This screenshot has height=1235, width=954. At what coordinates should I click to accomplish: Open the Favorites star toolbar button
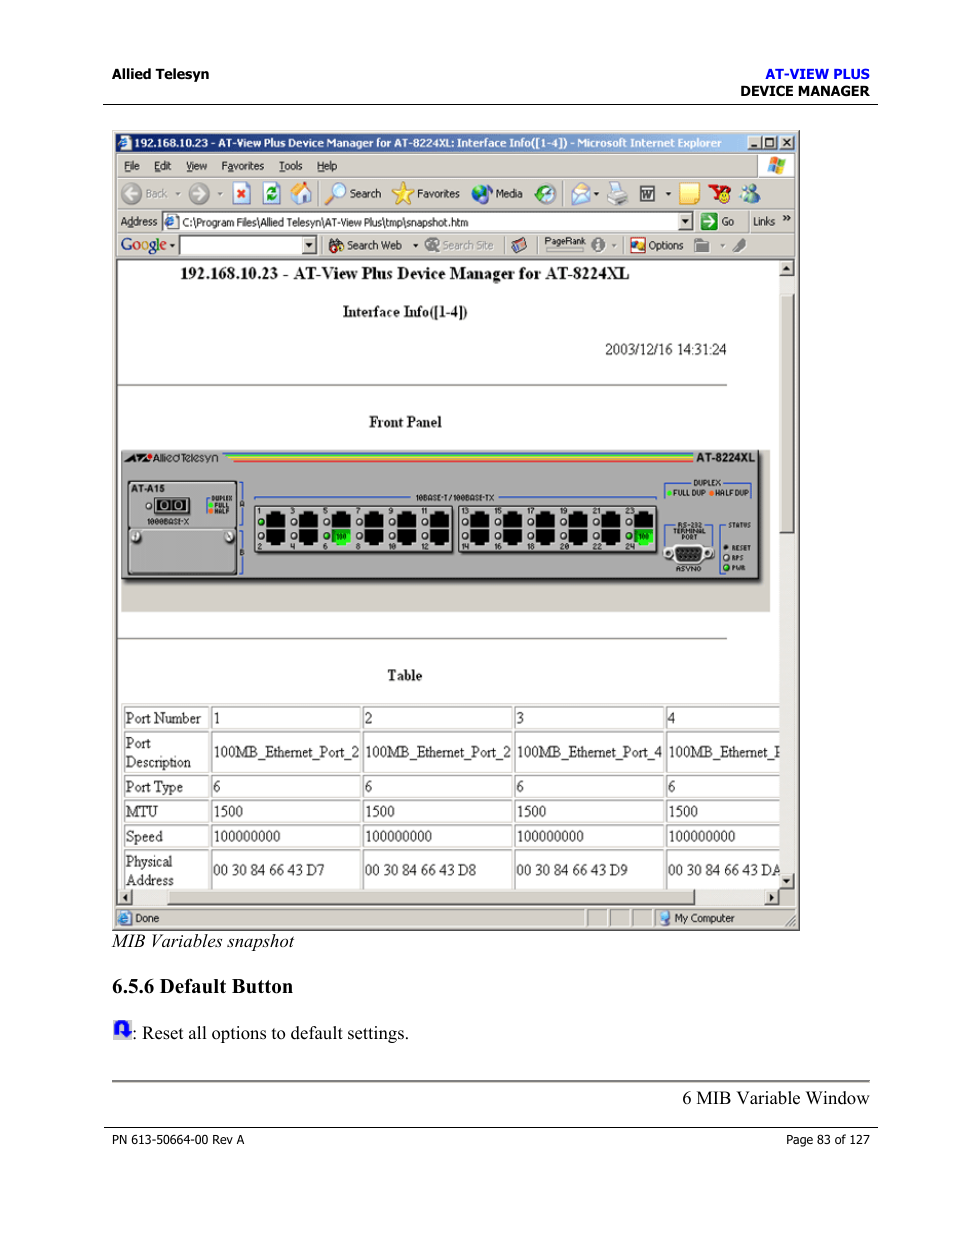[426, 194]
